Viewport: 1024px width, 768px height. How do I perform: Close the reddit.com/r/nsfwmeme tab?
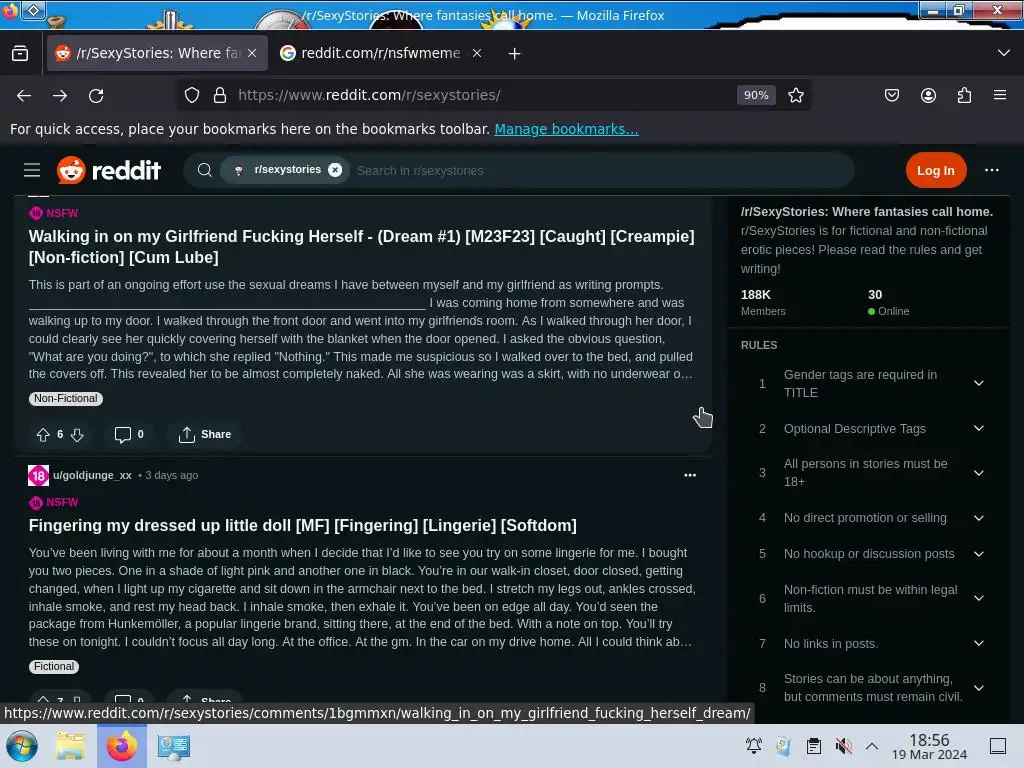coord(477,54)
